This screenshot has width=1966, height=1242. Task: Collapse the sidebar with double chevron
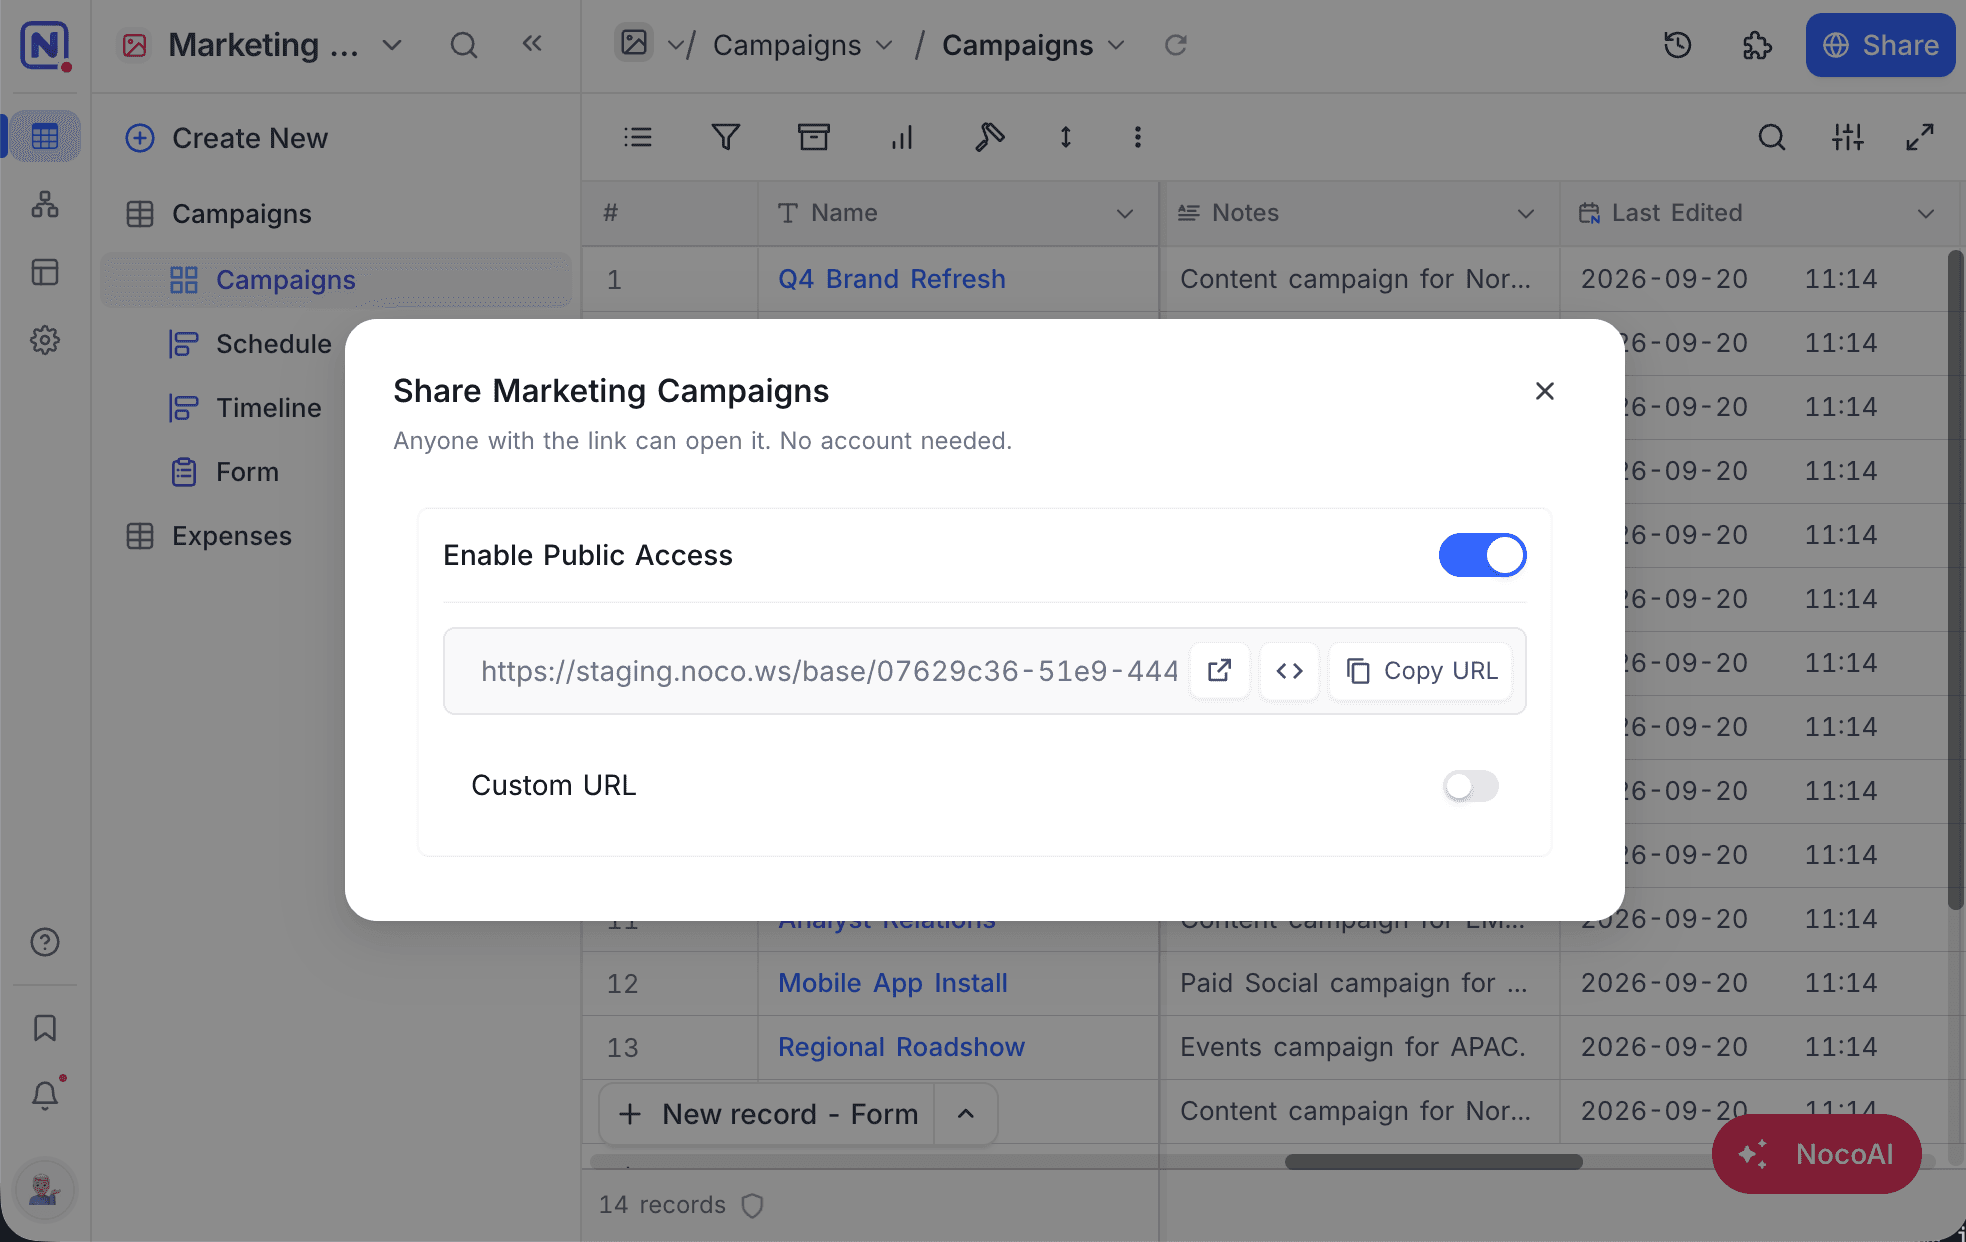click(x=532, y=44)
